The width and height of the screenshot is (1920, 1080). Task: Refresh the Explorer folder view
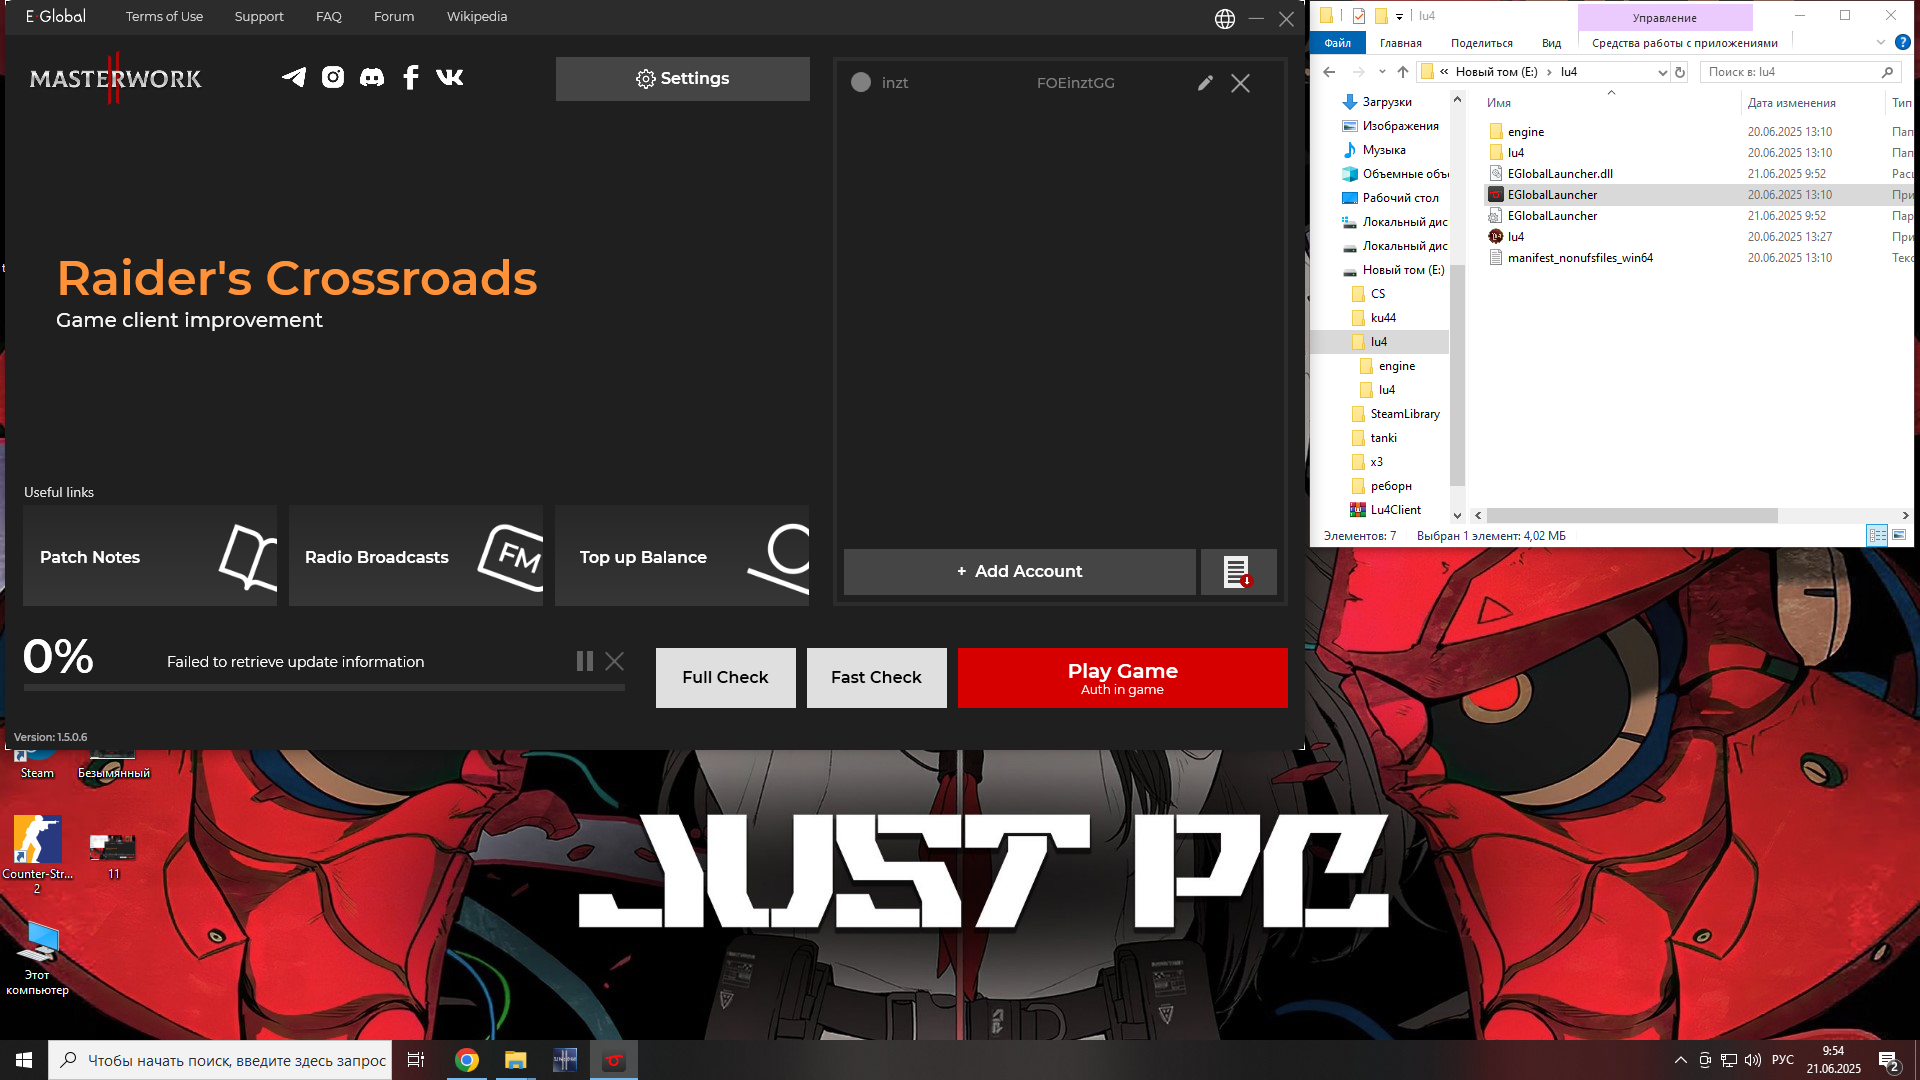click(x=1680, y=72)
